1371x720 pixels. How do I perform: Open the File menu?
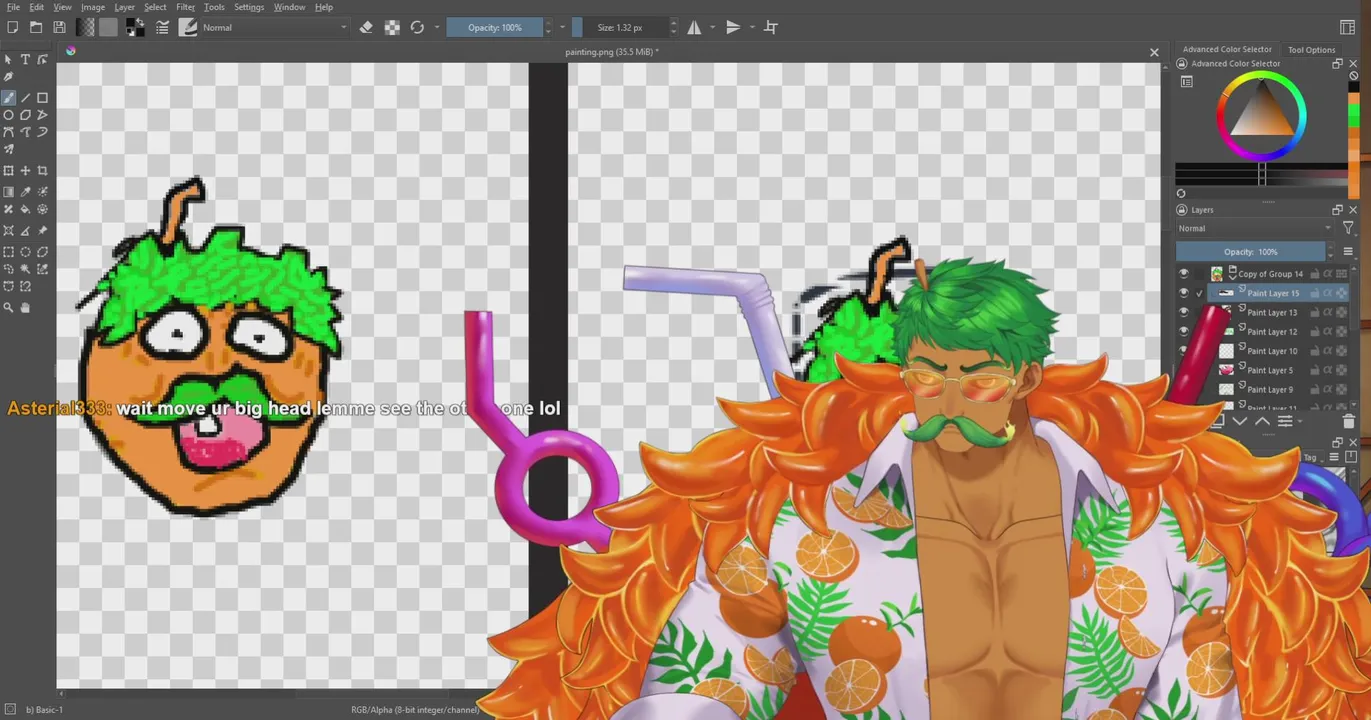14,7
